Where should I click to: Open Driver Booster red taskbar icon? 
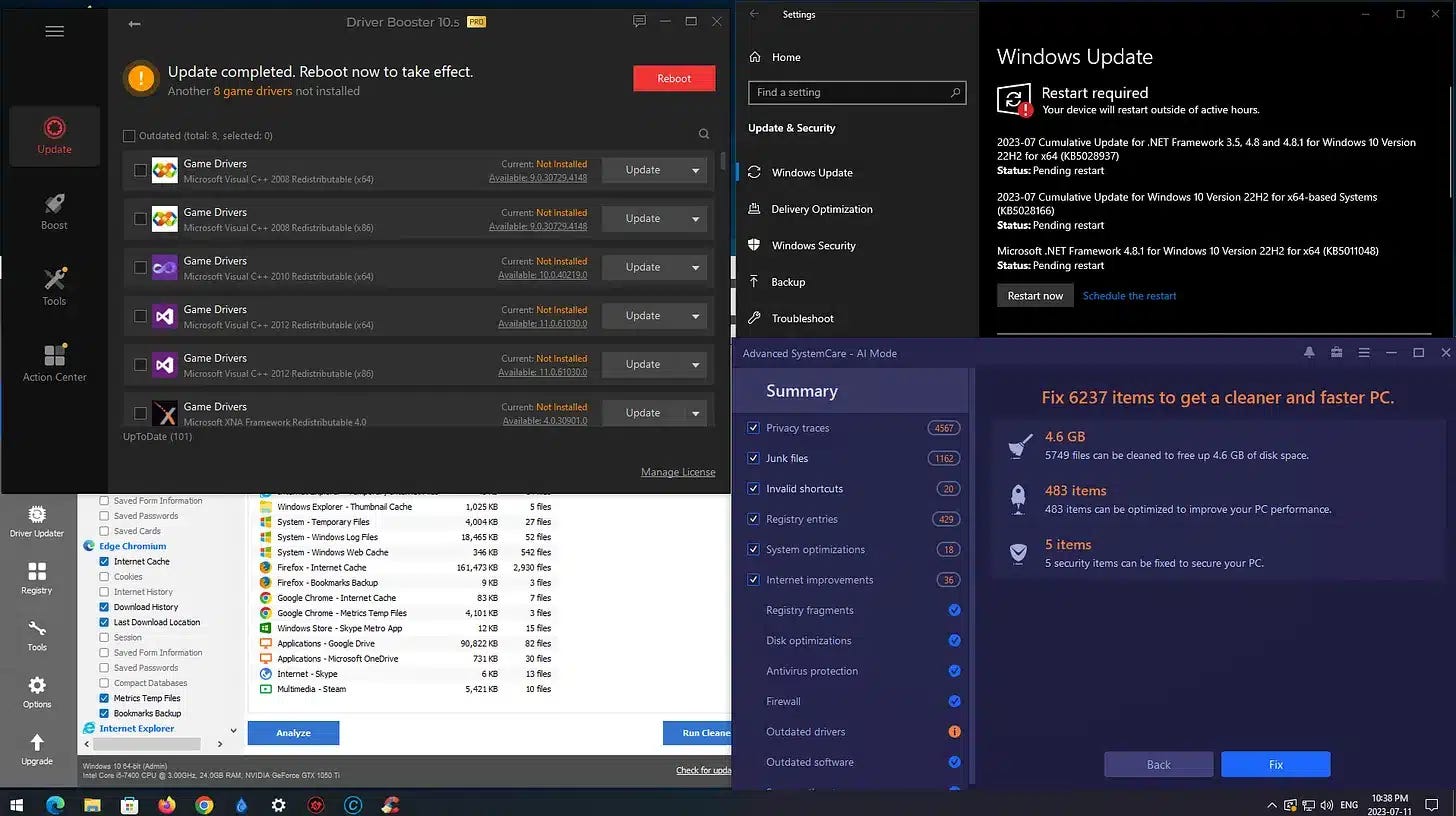[316, 804]
